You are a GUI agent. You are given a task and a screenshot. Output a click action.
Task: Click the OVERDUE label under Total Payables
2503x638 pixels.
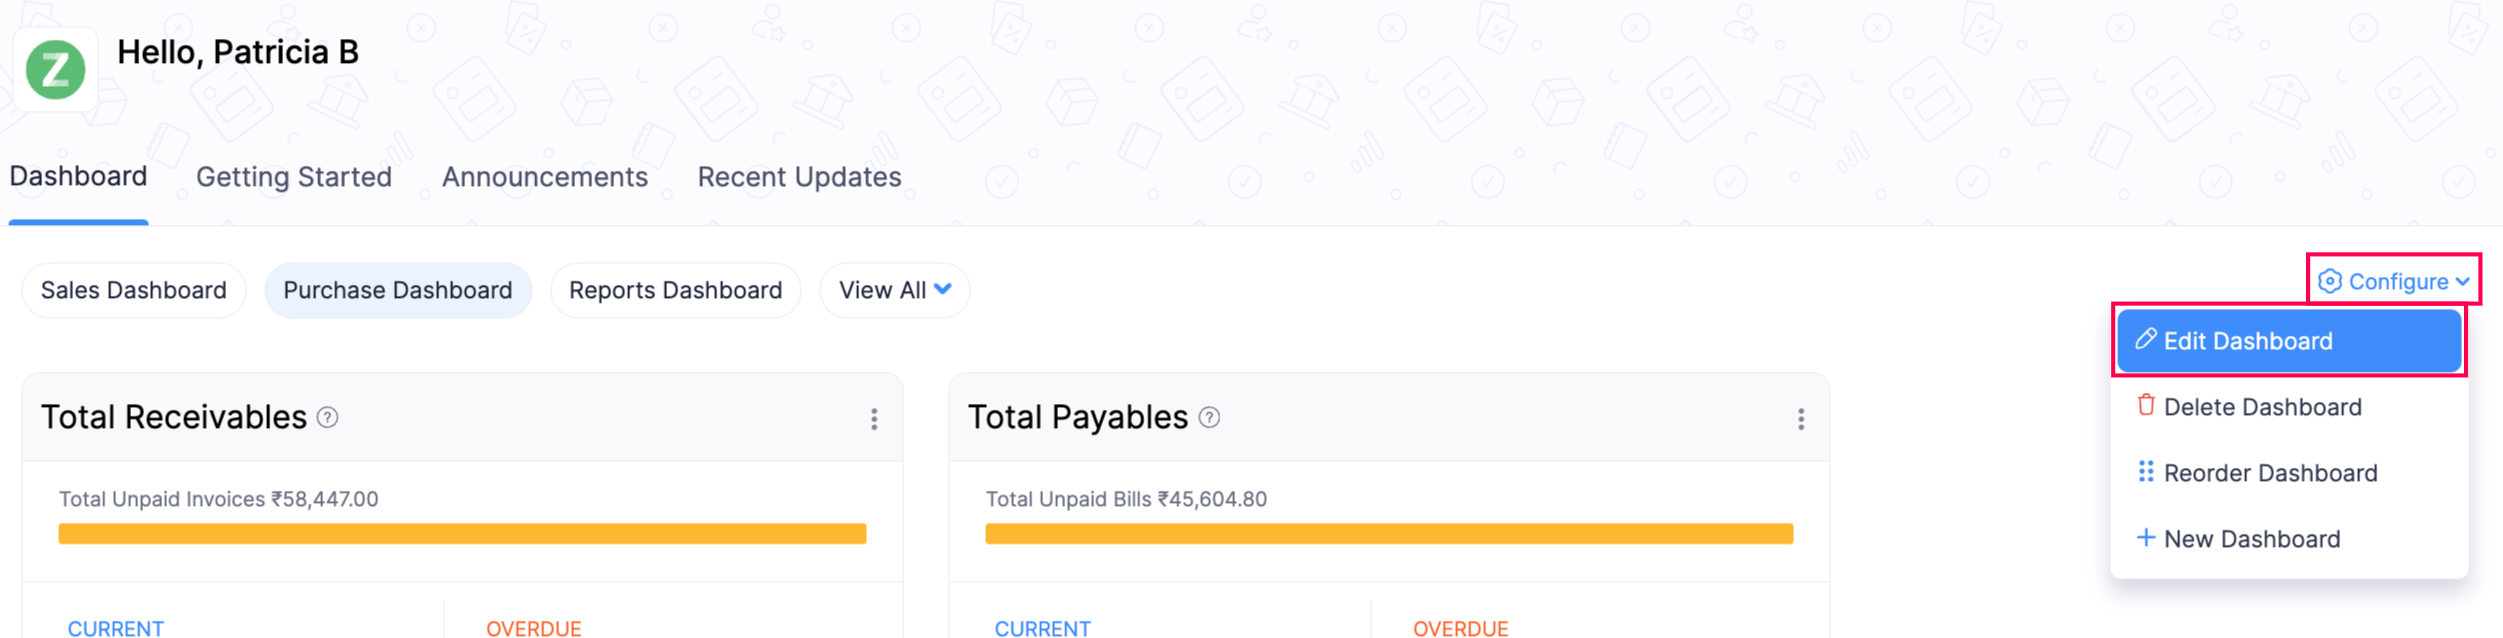1460,628
